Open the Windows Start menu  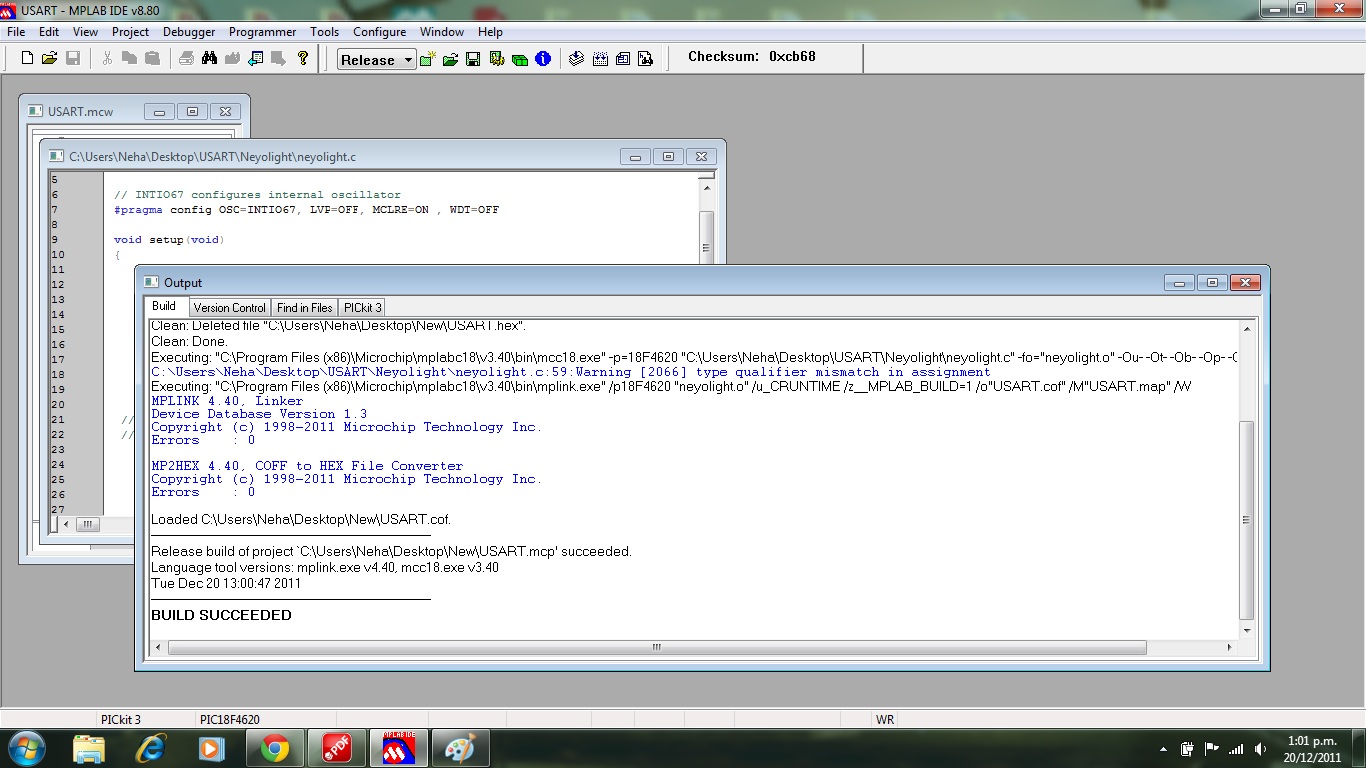click(x=25, y=748)
